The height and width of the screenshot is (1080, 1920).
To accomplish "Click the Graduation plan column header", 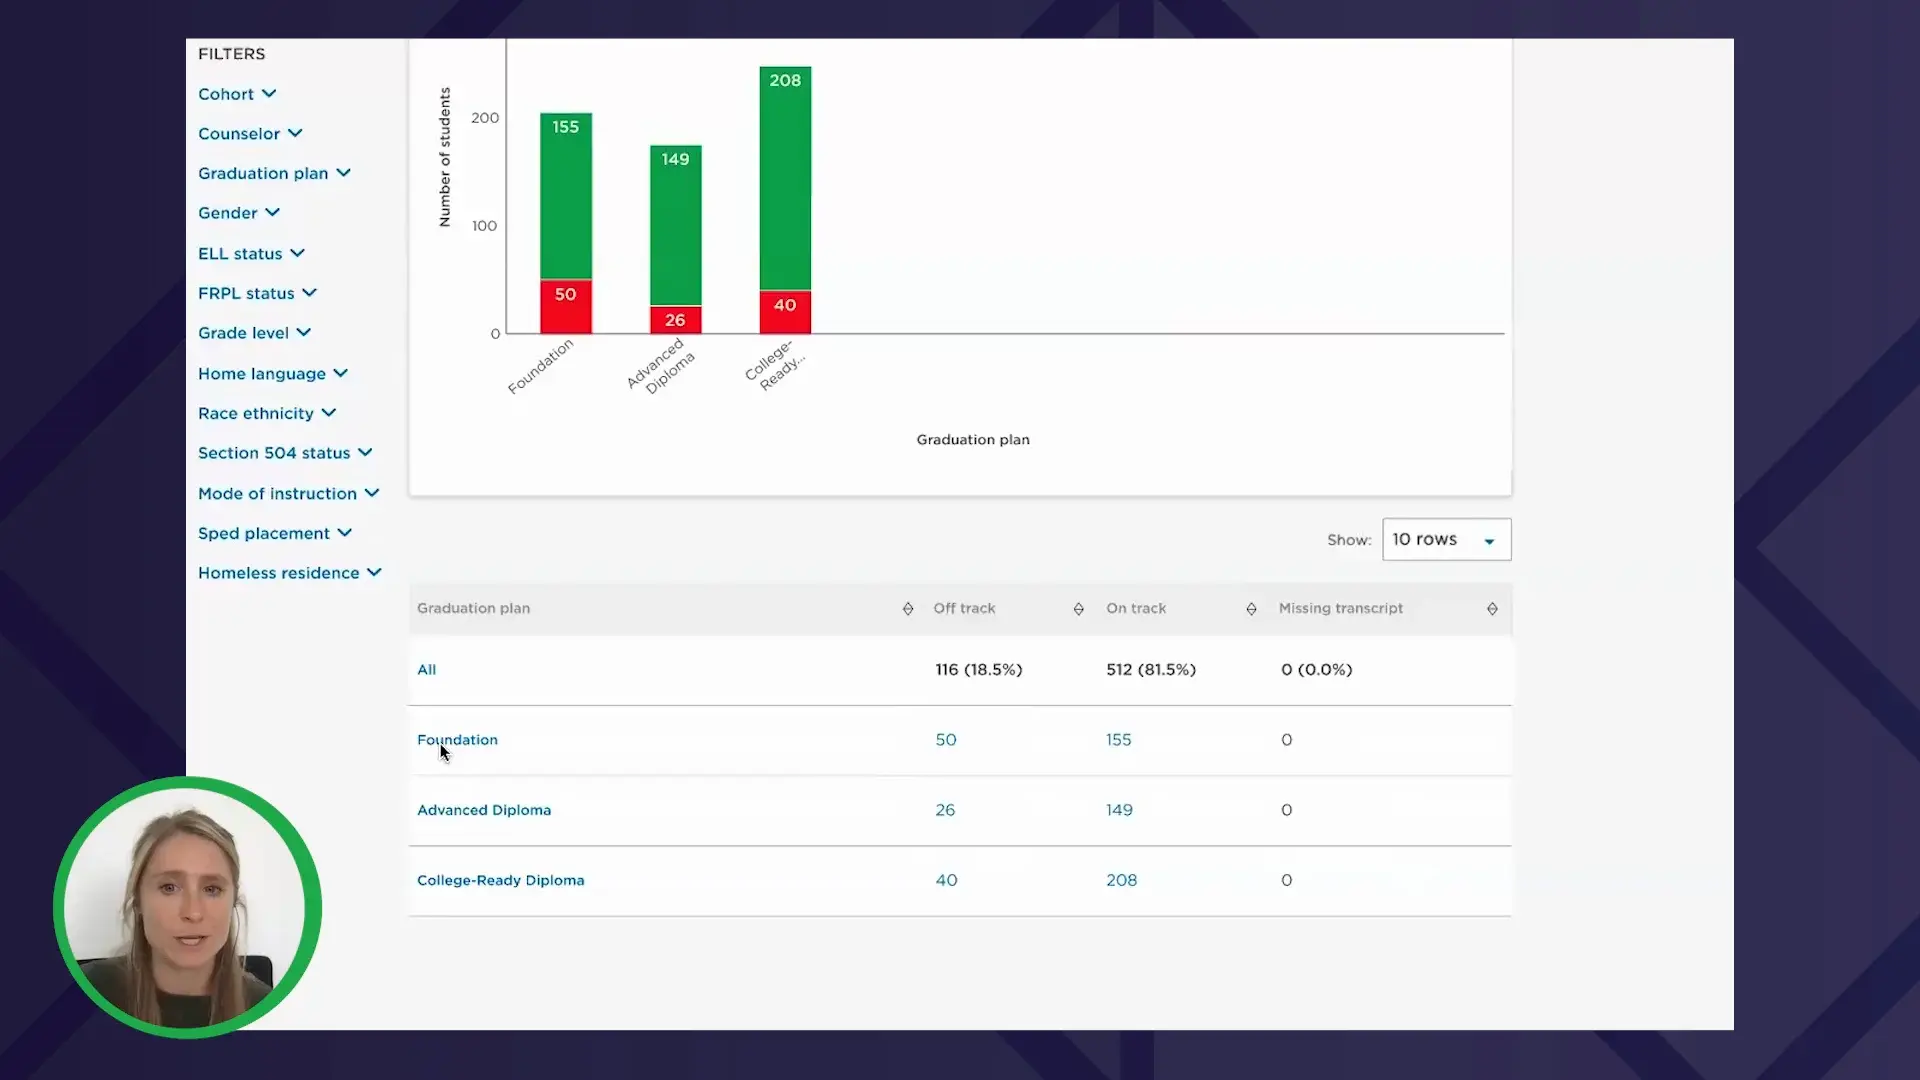I will pos(473,608).
